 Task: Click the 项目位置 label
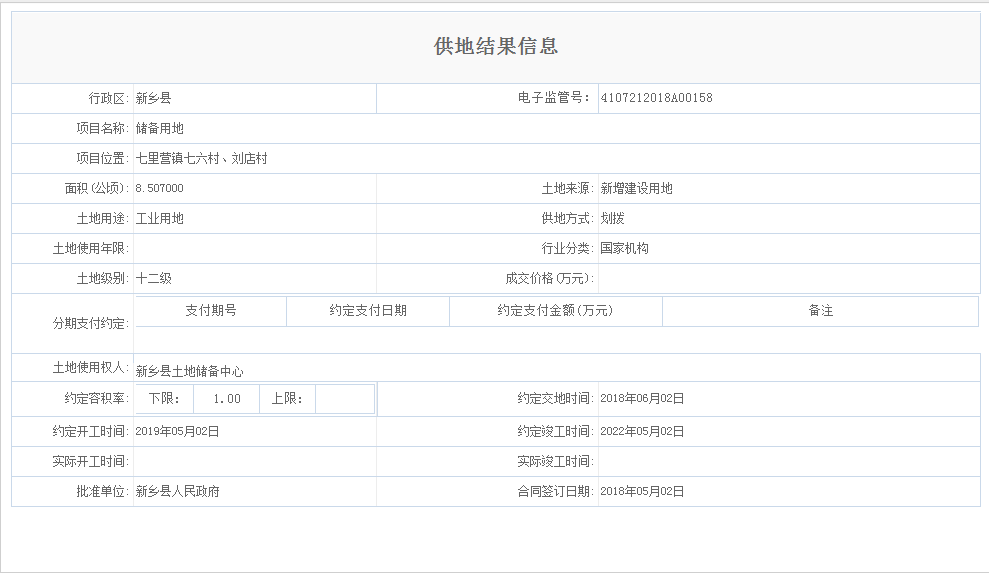(103, 158)
